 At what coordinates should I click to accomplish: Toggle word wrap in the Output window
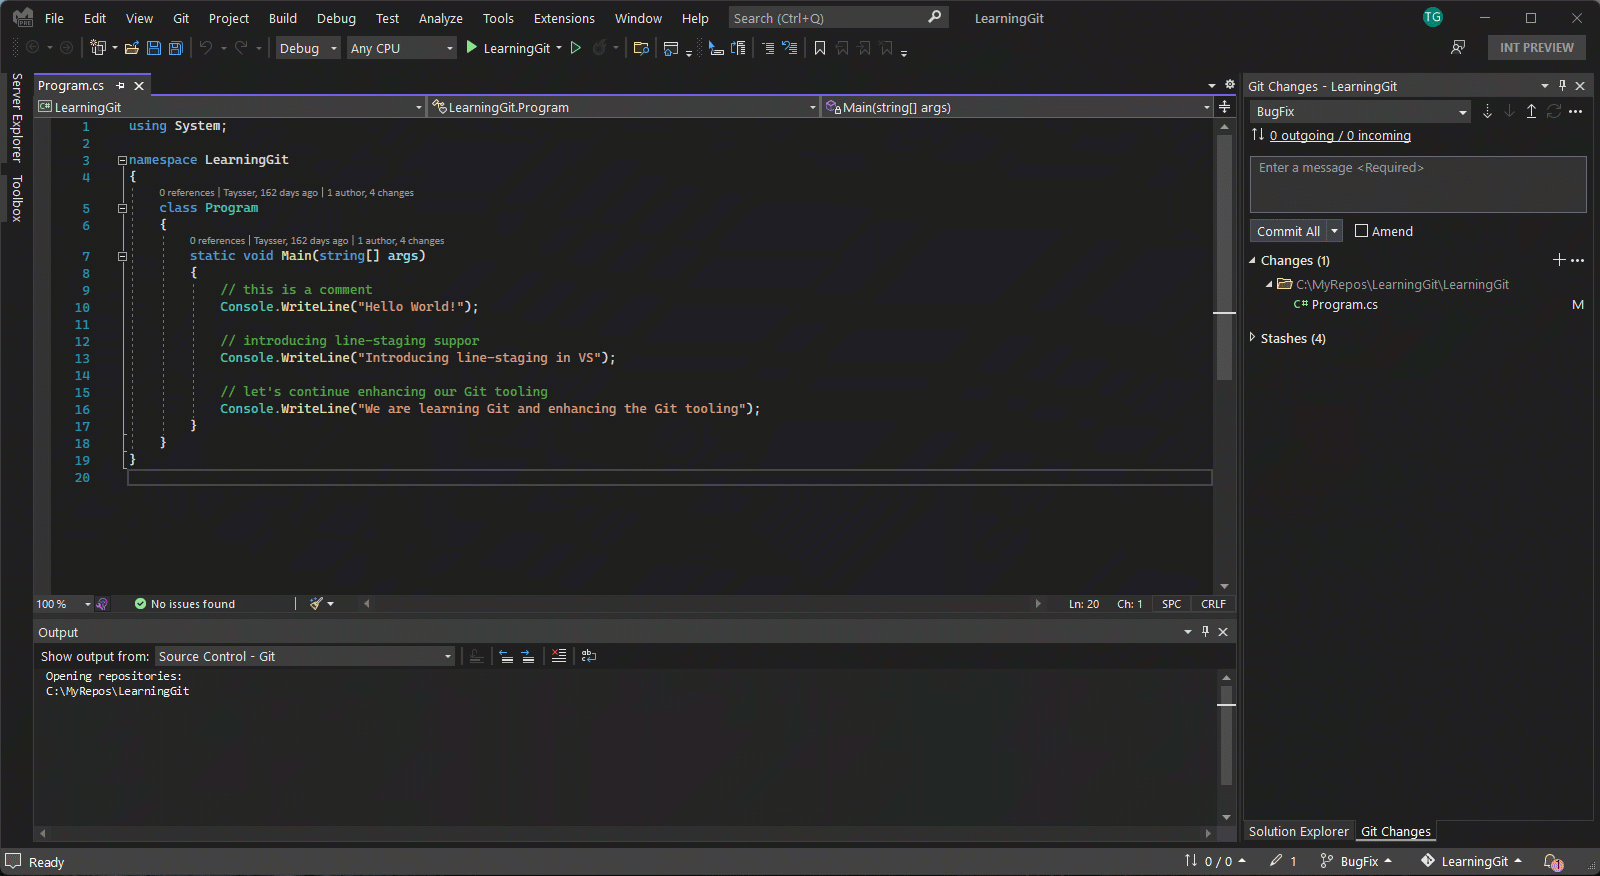coord(589,656)
